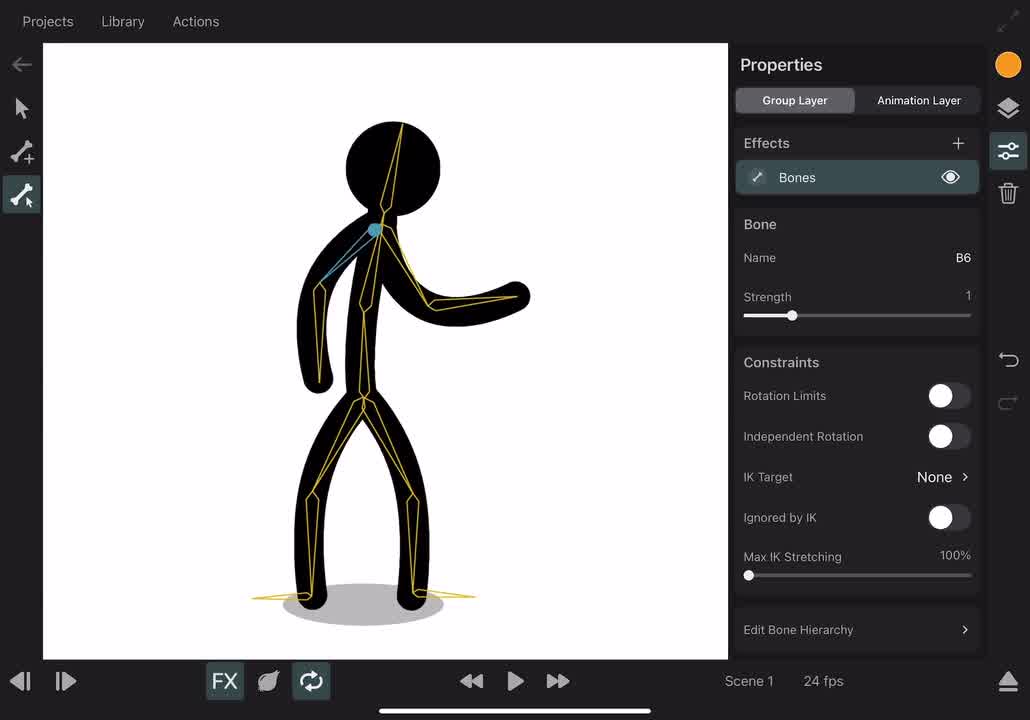1030x720 pixels.
Task: Open the IK Target None selector
Action: tap(942, 477)
